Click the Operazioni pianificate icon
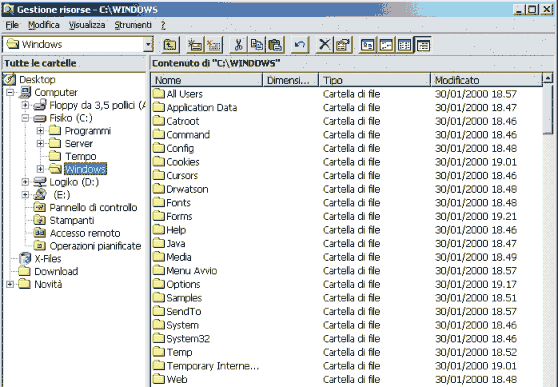This screenshot has width=558, height=387. (x=40, y=246)
